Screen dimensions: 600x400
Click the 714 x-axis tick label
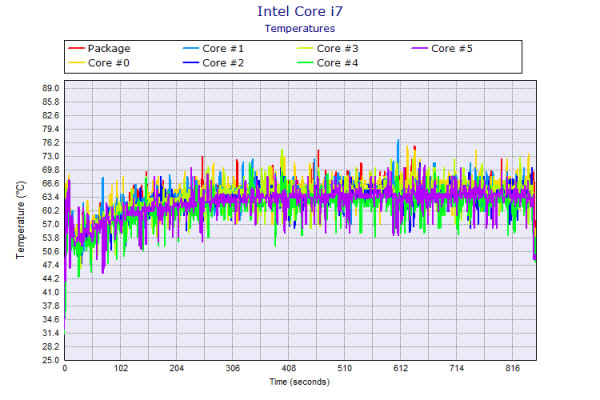457,368
